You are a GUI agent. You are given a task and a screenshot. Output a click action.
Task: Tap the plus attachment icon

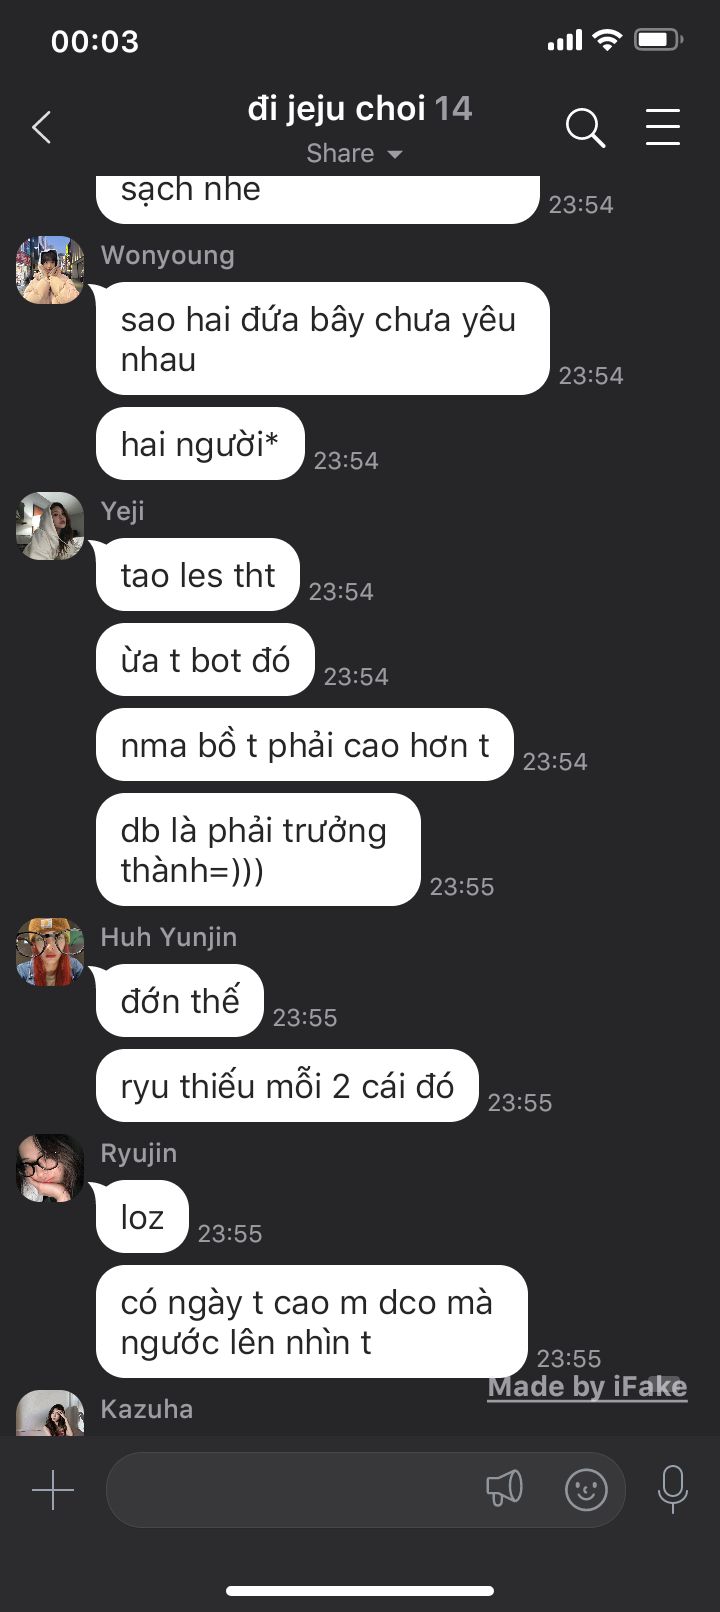pos(53,1490)
